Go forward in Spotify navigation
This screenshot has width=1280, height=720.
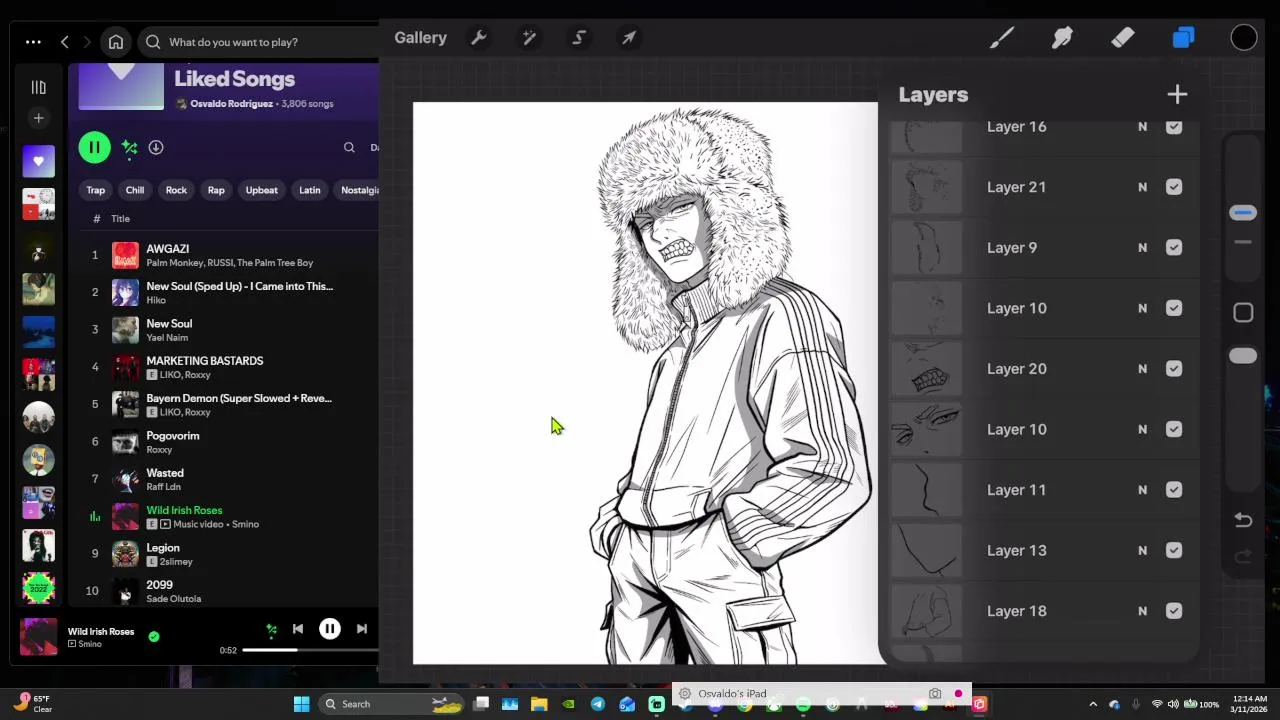[x=87, y=42]
